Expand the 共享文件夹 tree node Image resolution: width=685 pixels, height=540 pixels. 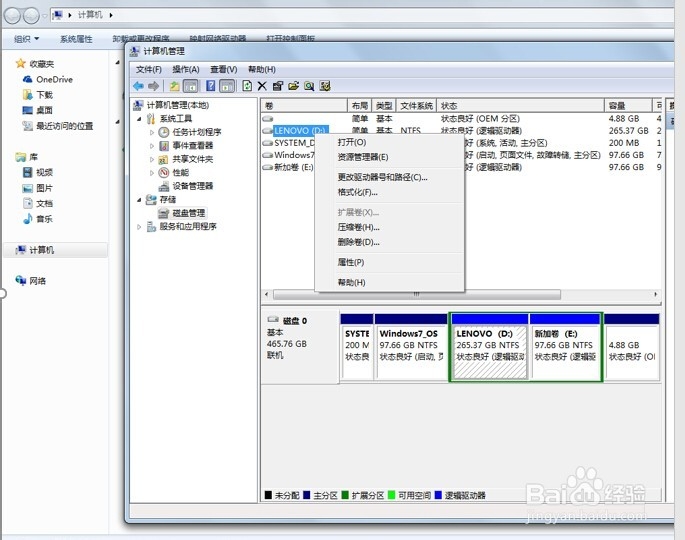click(x=152, y=159)
